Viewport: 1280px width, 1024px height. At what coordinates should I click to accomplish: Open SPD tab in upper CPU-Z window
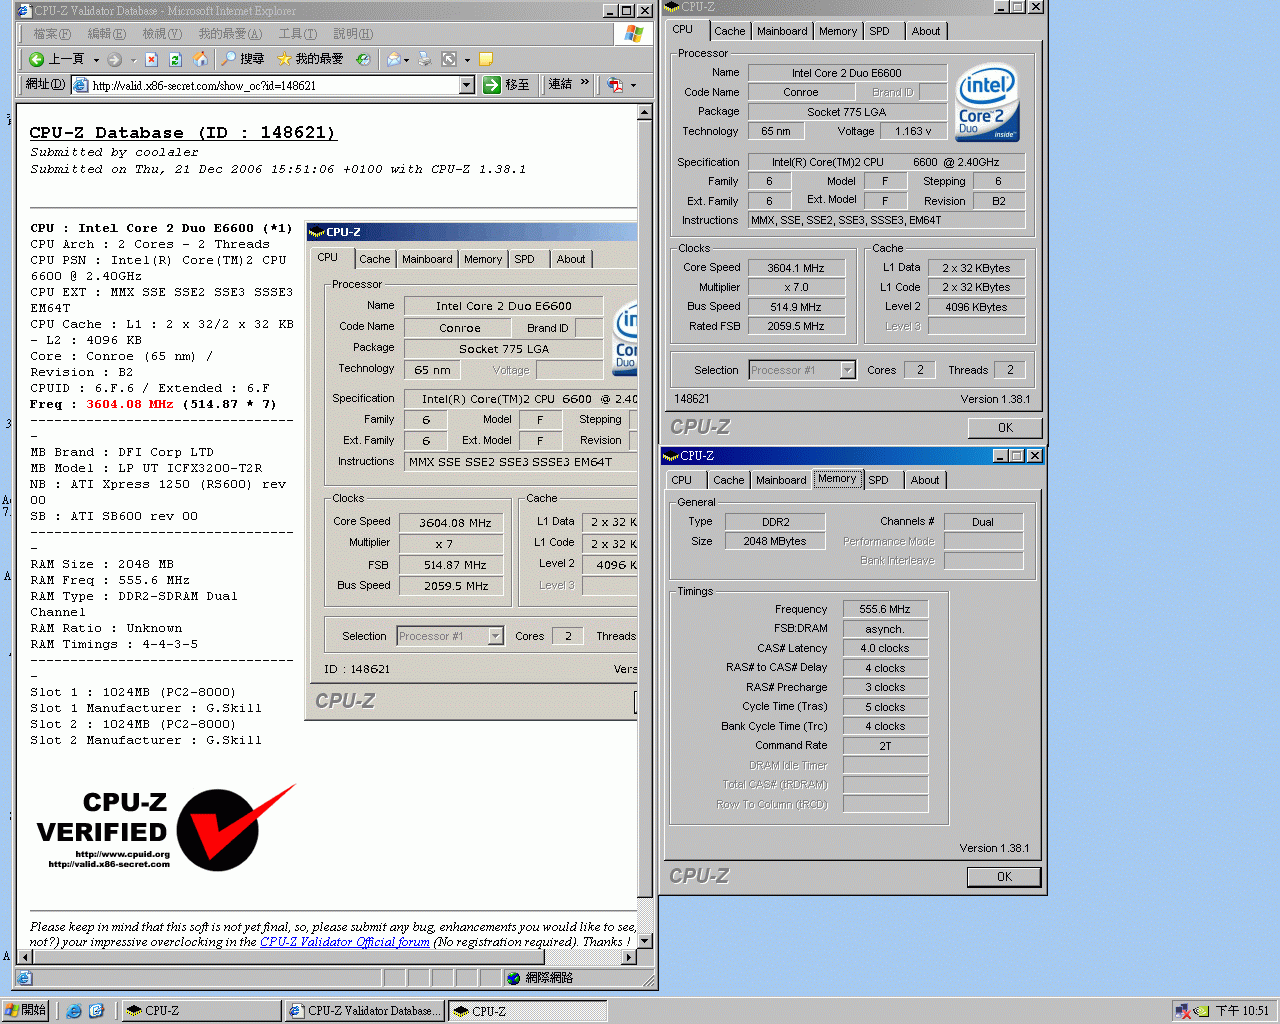(x=879, y=31)
